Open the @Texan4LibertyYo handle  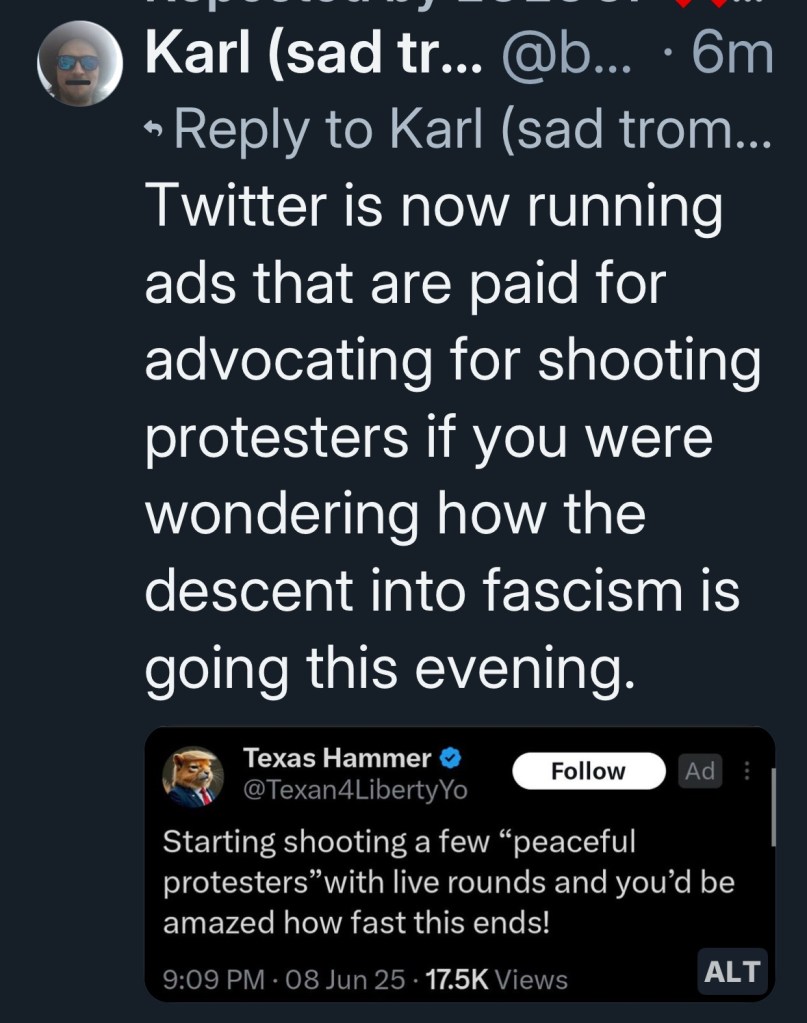pos(355,790)
